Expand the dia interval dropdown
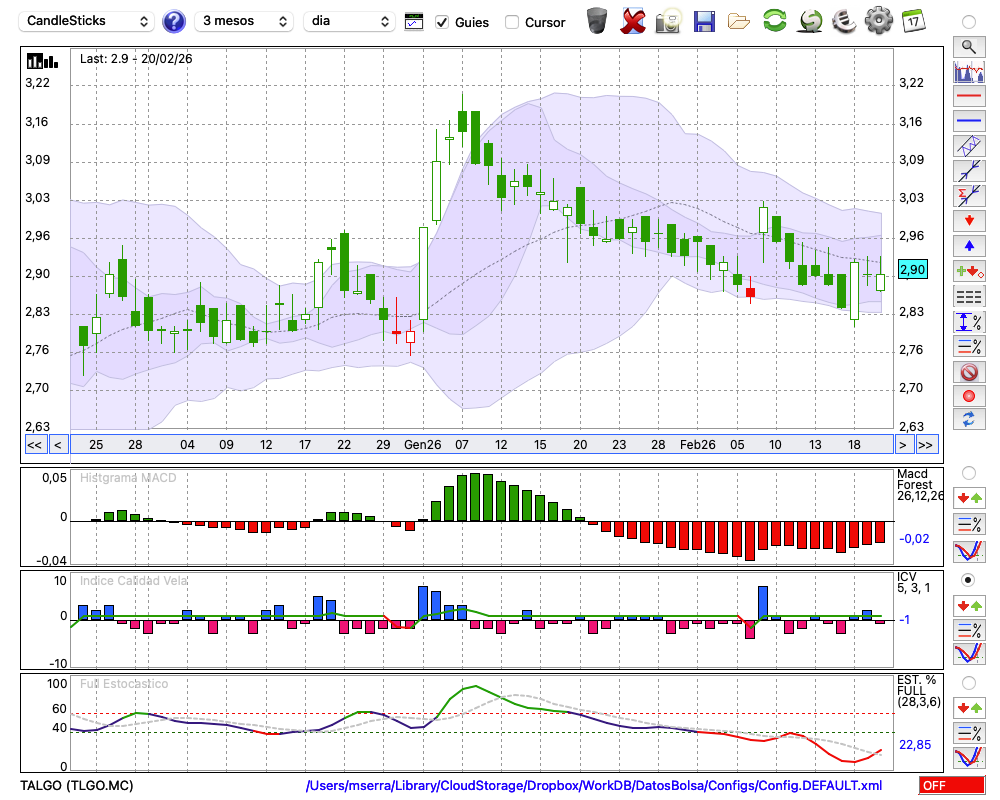 tap(350, 21)
